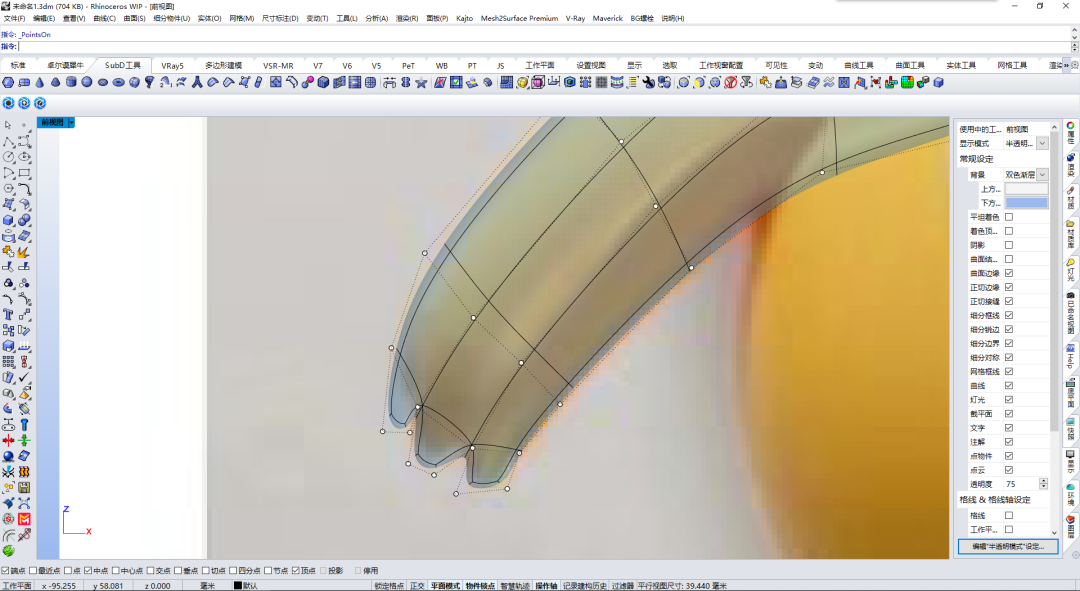
Task: Open the 背景 双色渐层 dropdown
Action: click(1042, 175)
